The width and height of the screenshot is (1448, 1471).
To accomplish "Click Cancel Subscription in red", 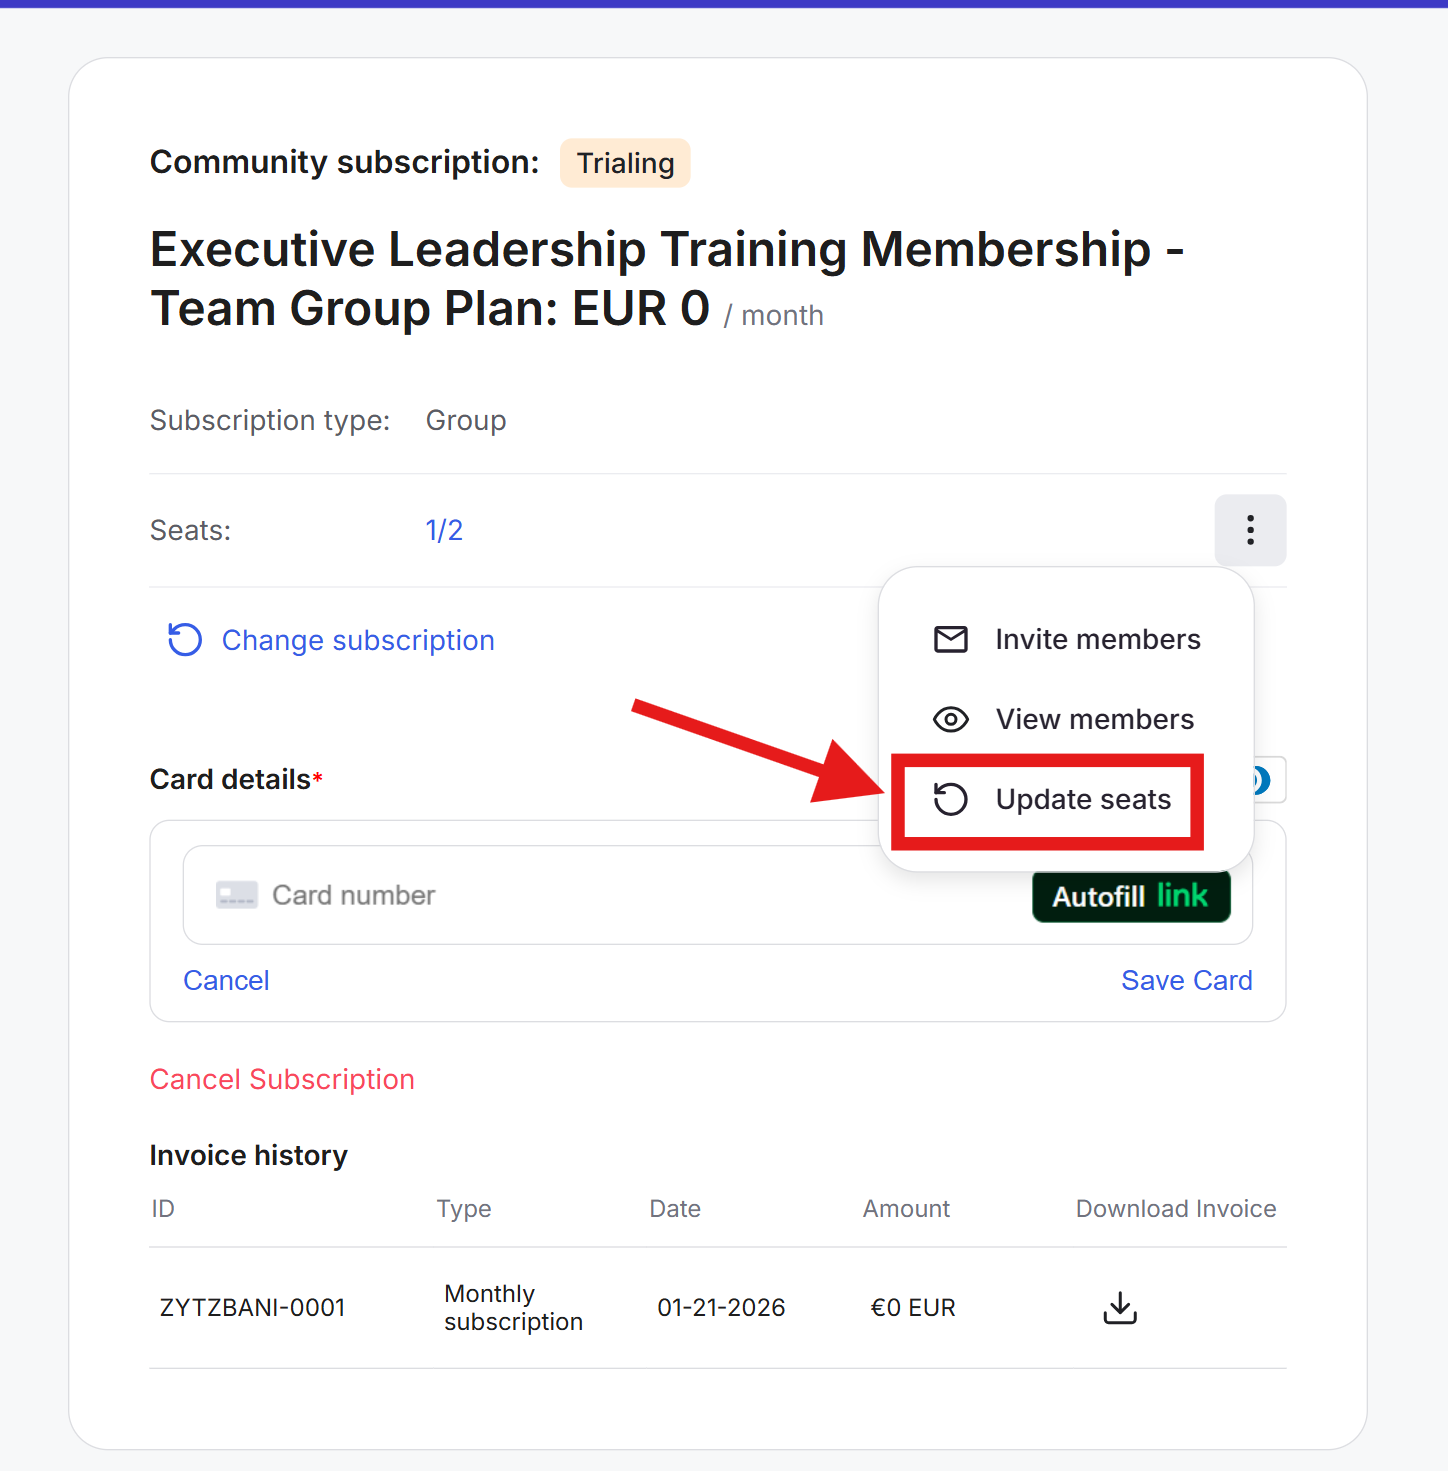I will tap(282, 1080).
